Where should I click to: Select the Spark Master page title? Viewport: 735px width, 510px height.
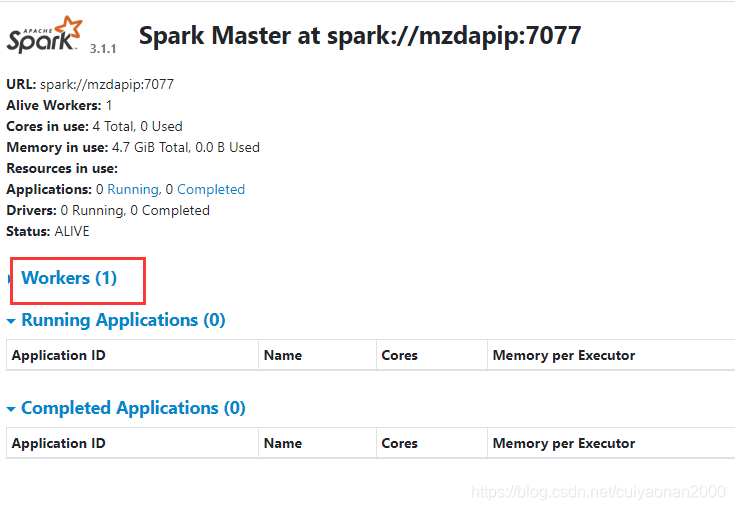coord(360,36)
